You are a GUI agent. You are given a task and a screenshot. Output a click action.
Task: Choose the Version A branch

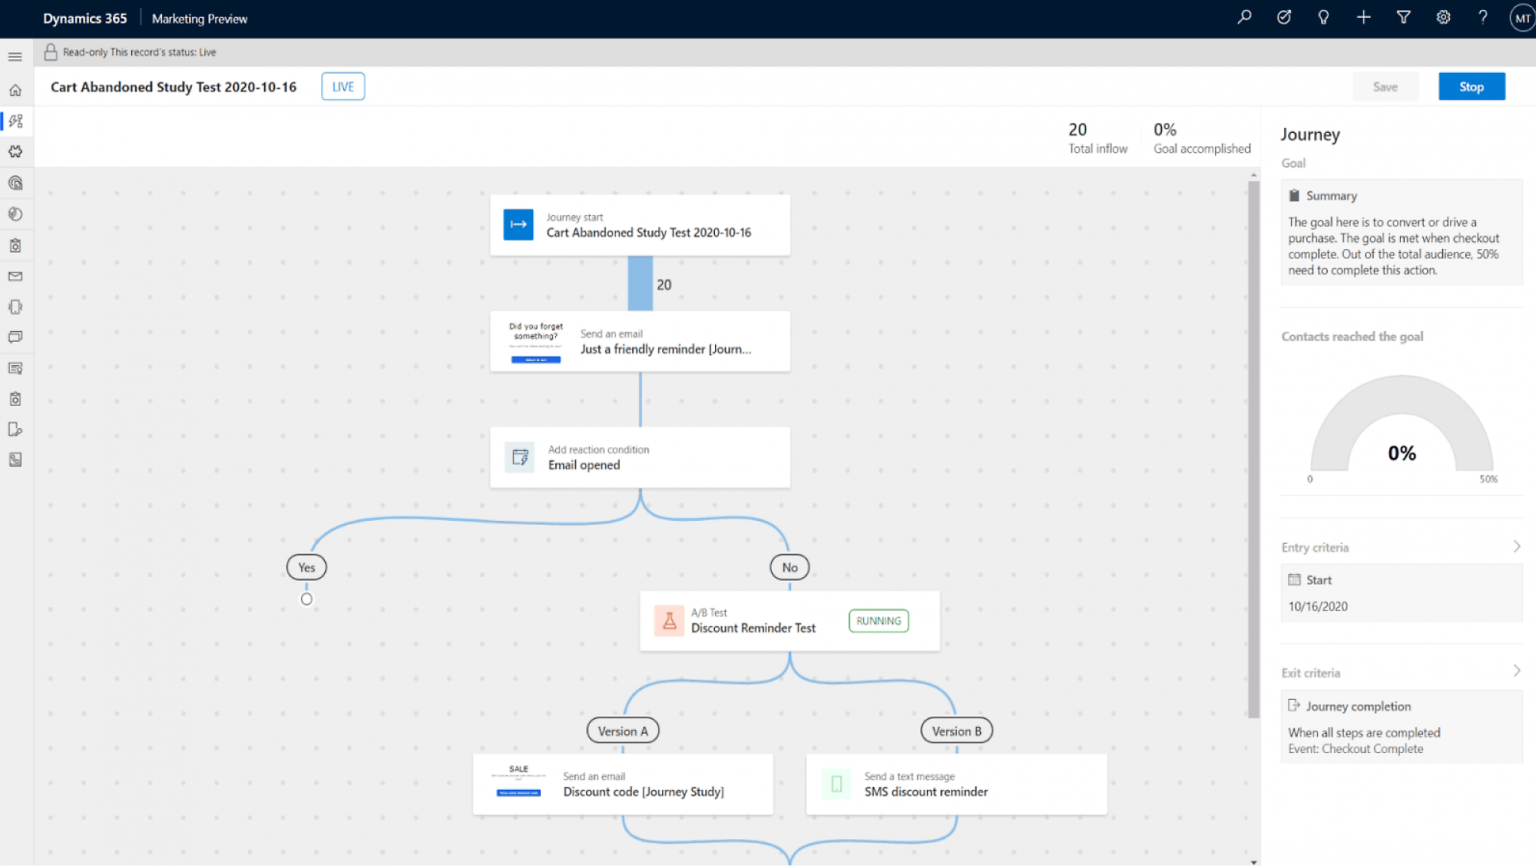point(623,730)
